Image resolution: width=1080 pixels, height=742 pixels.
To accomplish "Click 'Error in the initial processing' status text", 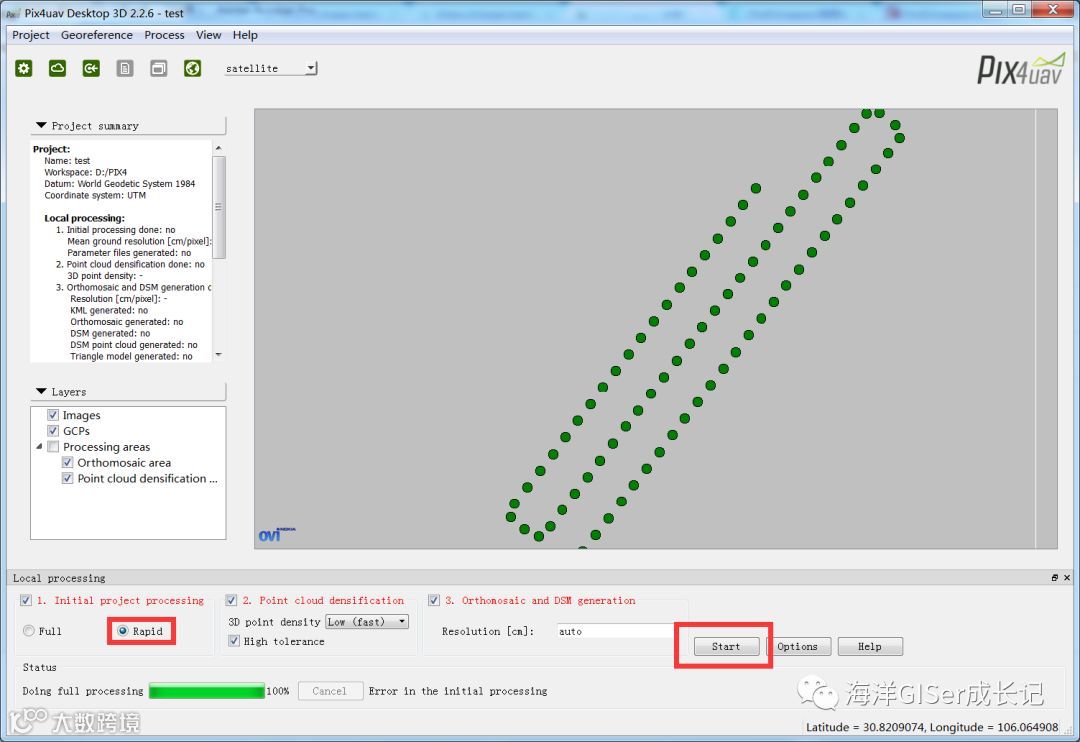I will pos(457,690).
